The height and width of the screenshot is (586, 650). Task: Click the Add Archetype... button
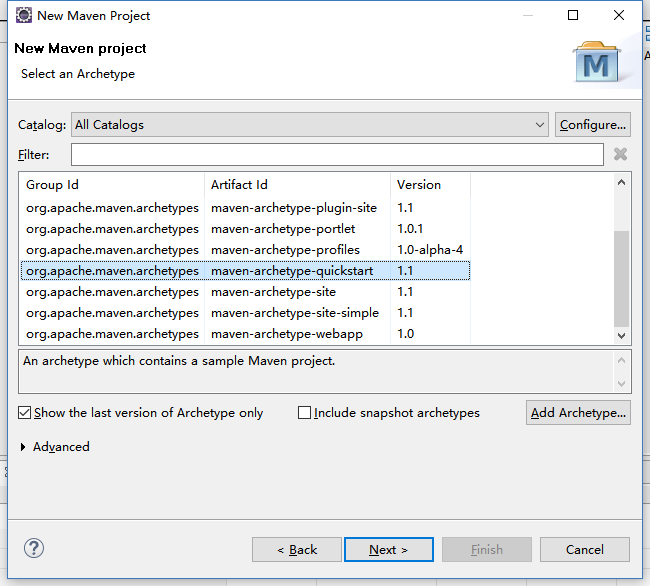tap(578, 413)
